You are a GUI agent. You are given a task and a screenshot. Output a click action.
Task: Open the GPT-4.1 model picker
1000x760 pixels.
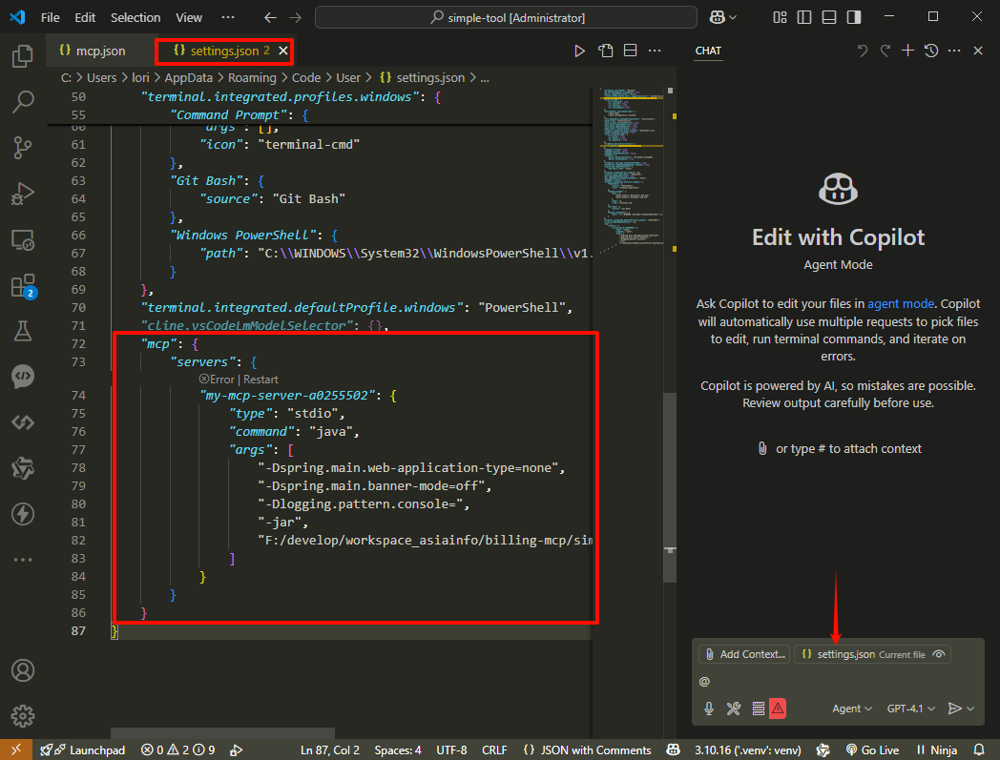pos(910,708)
